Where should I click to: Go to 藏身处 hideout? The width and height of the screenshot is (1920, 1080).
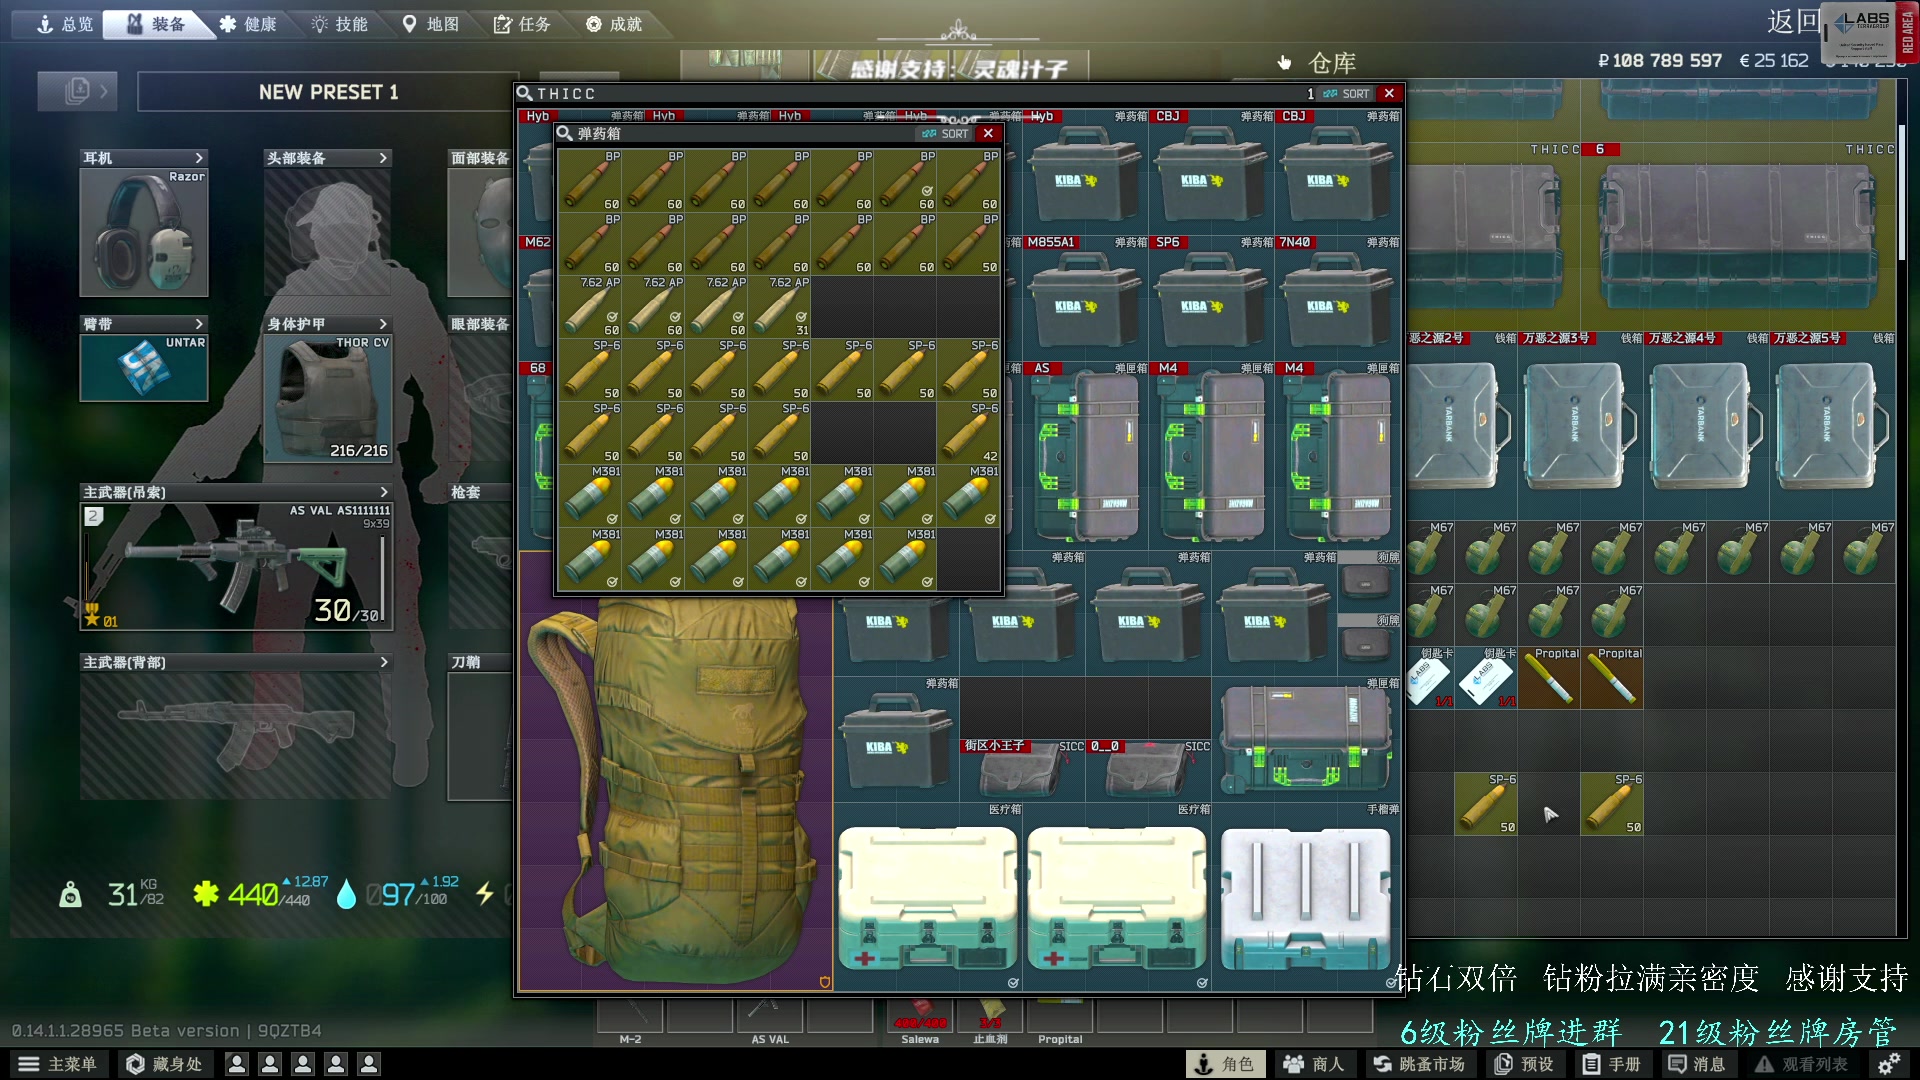165,1064
